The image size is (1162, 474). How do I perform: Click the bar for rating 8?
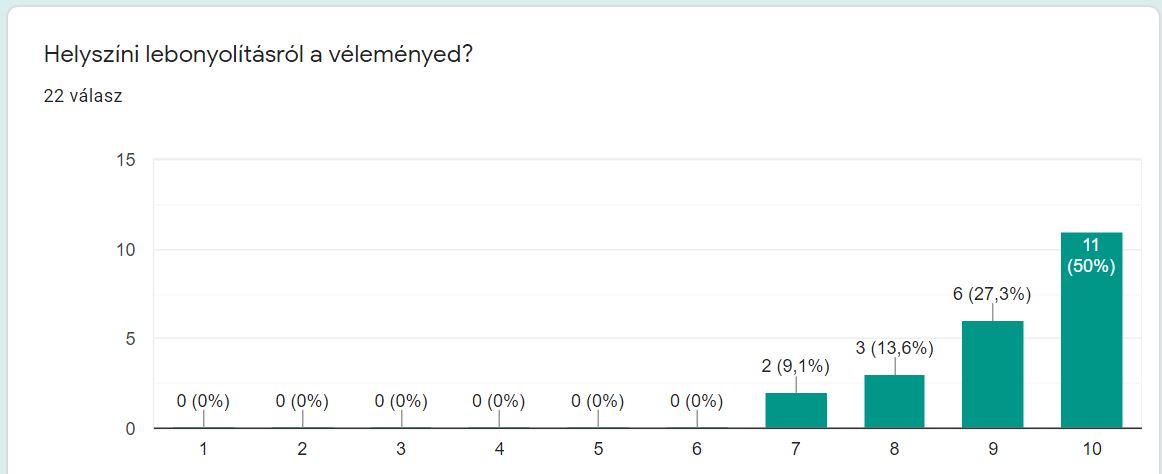click(894, 401)
